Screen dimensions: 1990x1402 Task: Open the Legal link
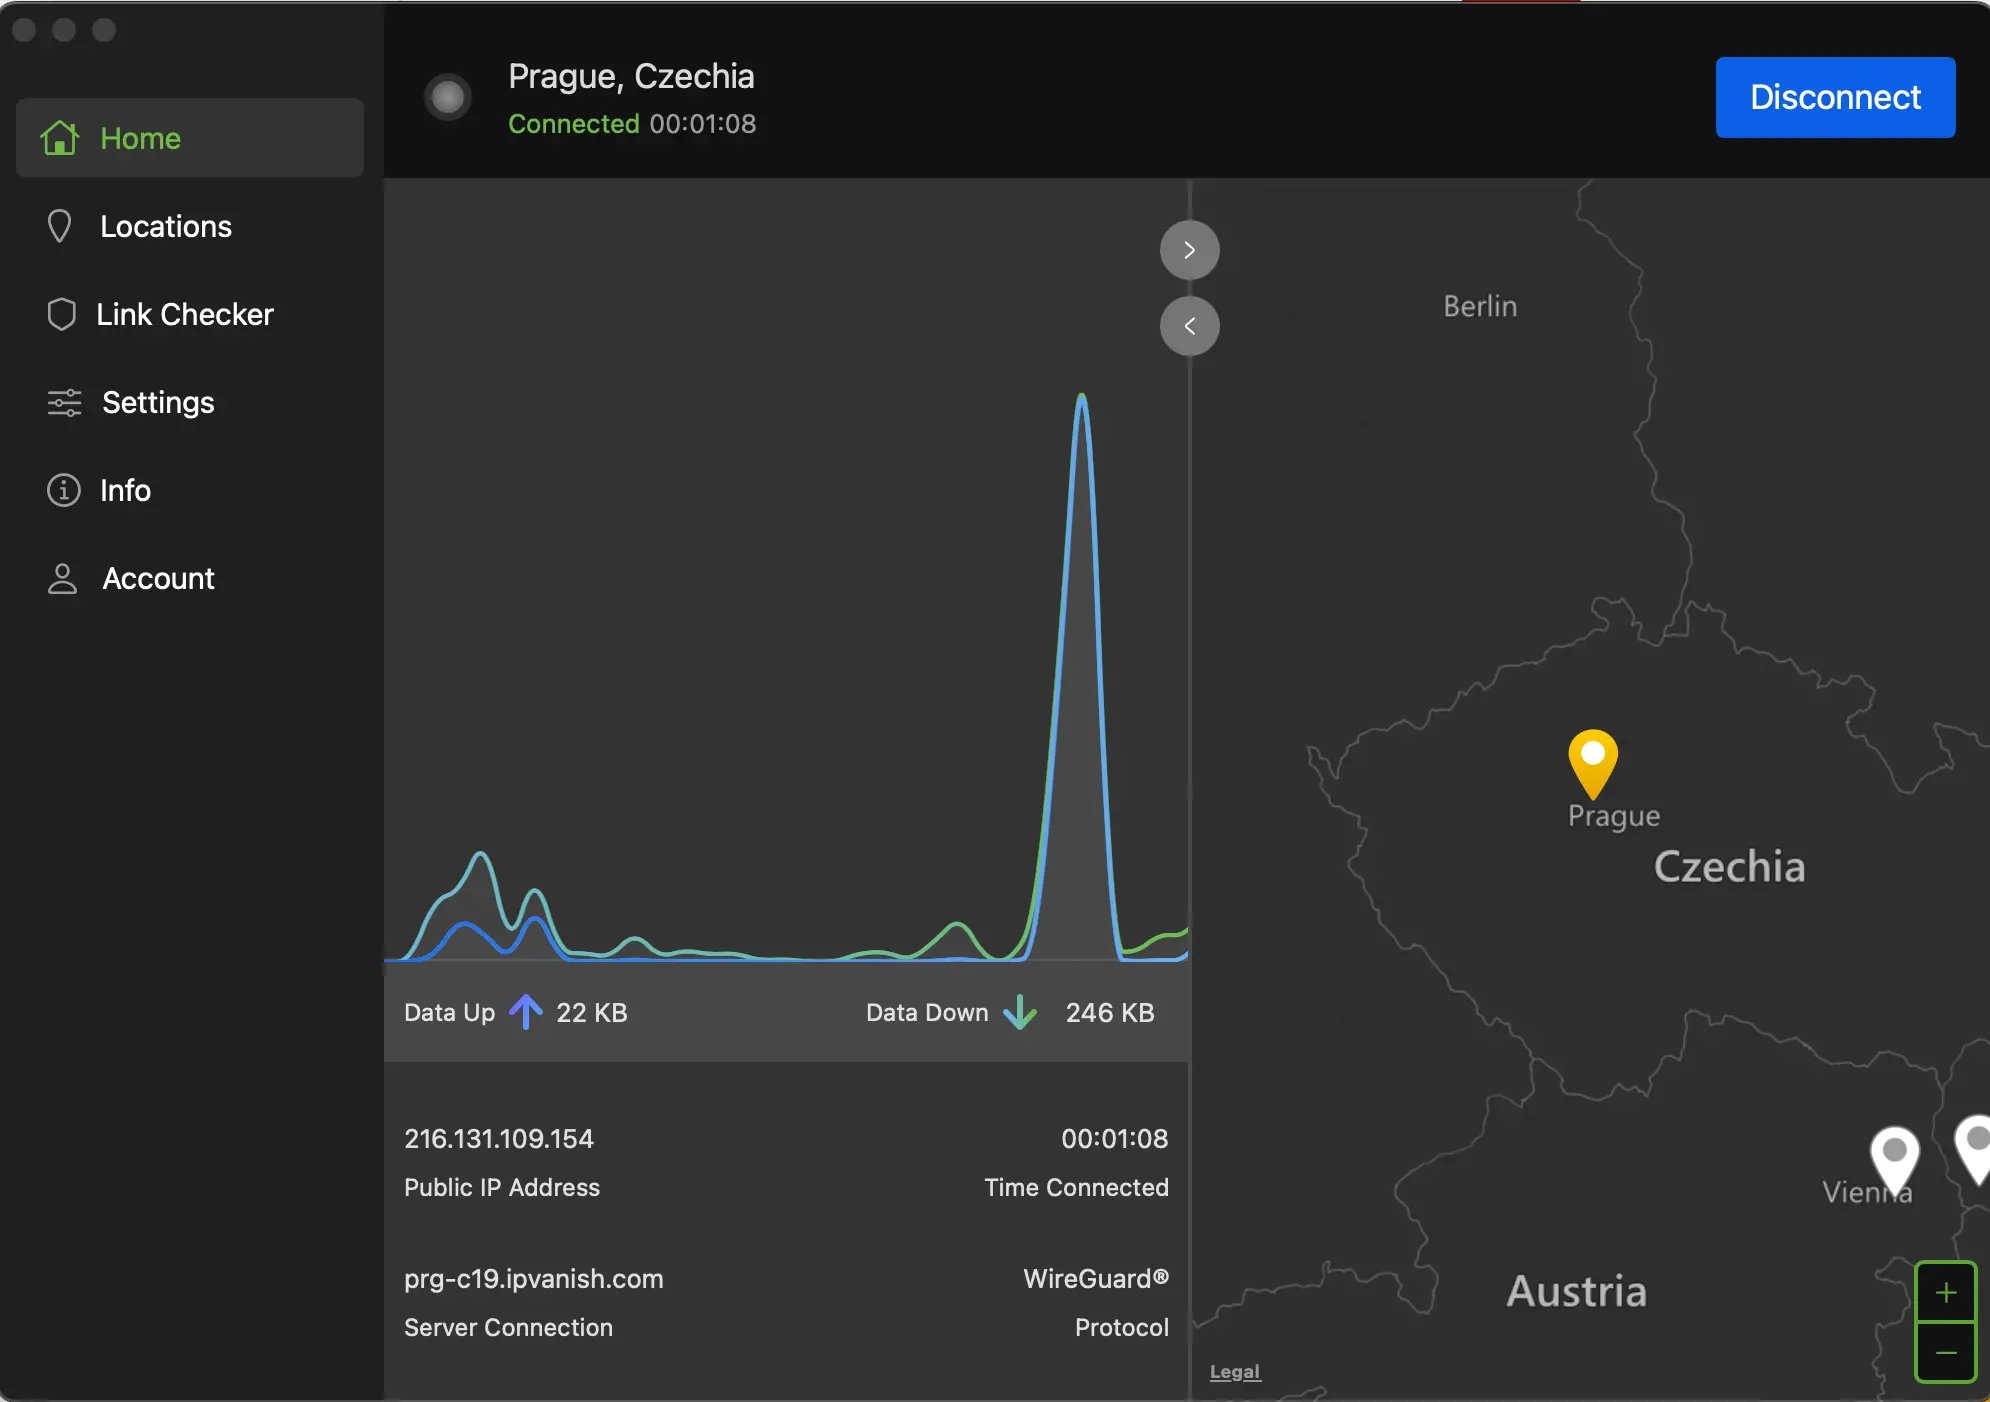pos(1233,1372)
